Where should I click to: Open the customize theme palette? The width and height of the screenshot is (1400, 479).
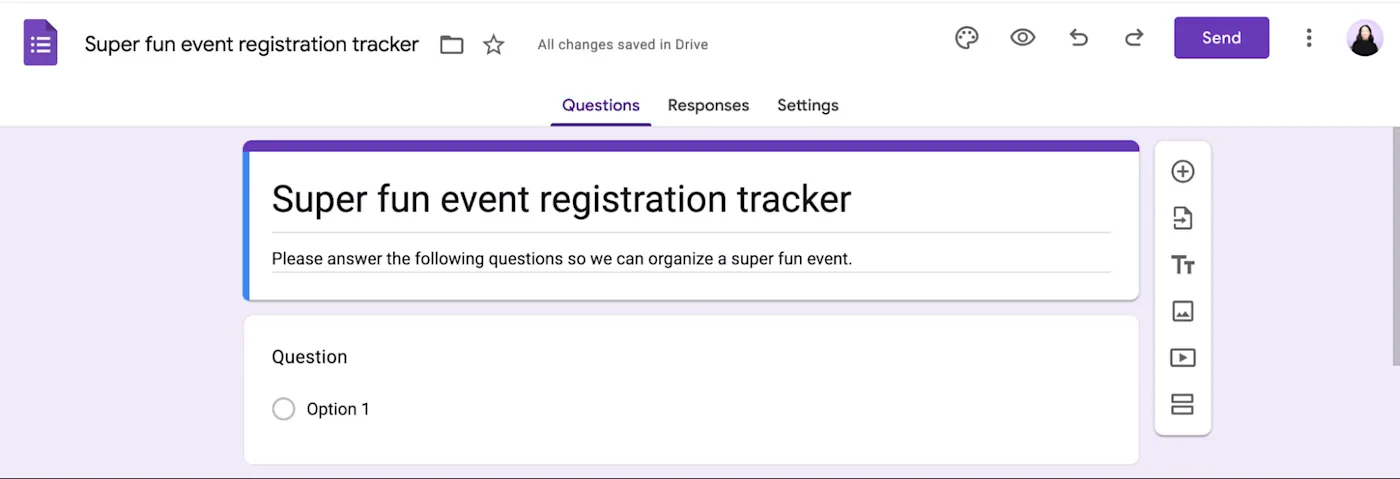pyautogui.click(x=966, y=38)
